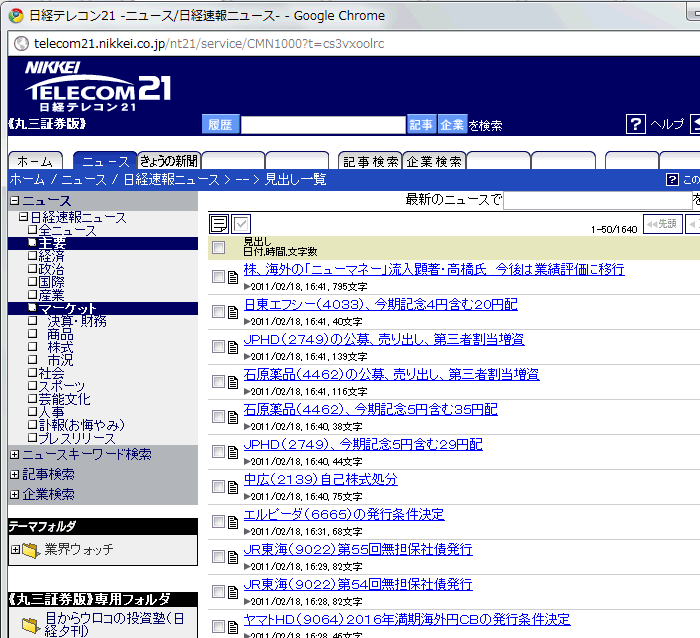Screen dimensions: 700x638
Task: Select 決算・財務 under マーケット
Action: (x=77, y=321)
